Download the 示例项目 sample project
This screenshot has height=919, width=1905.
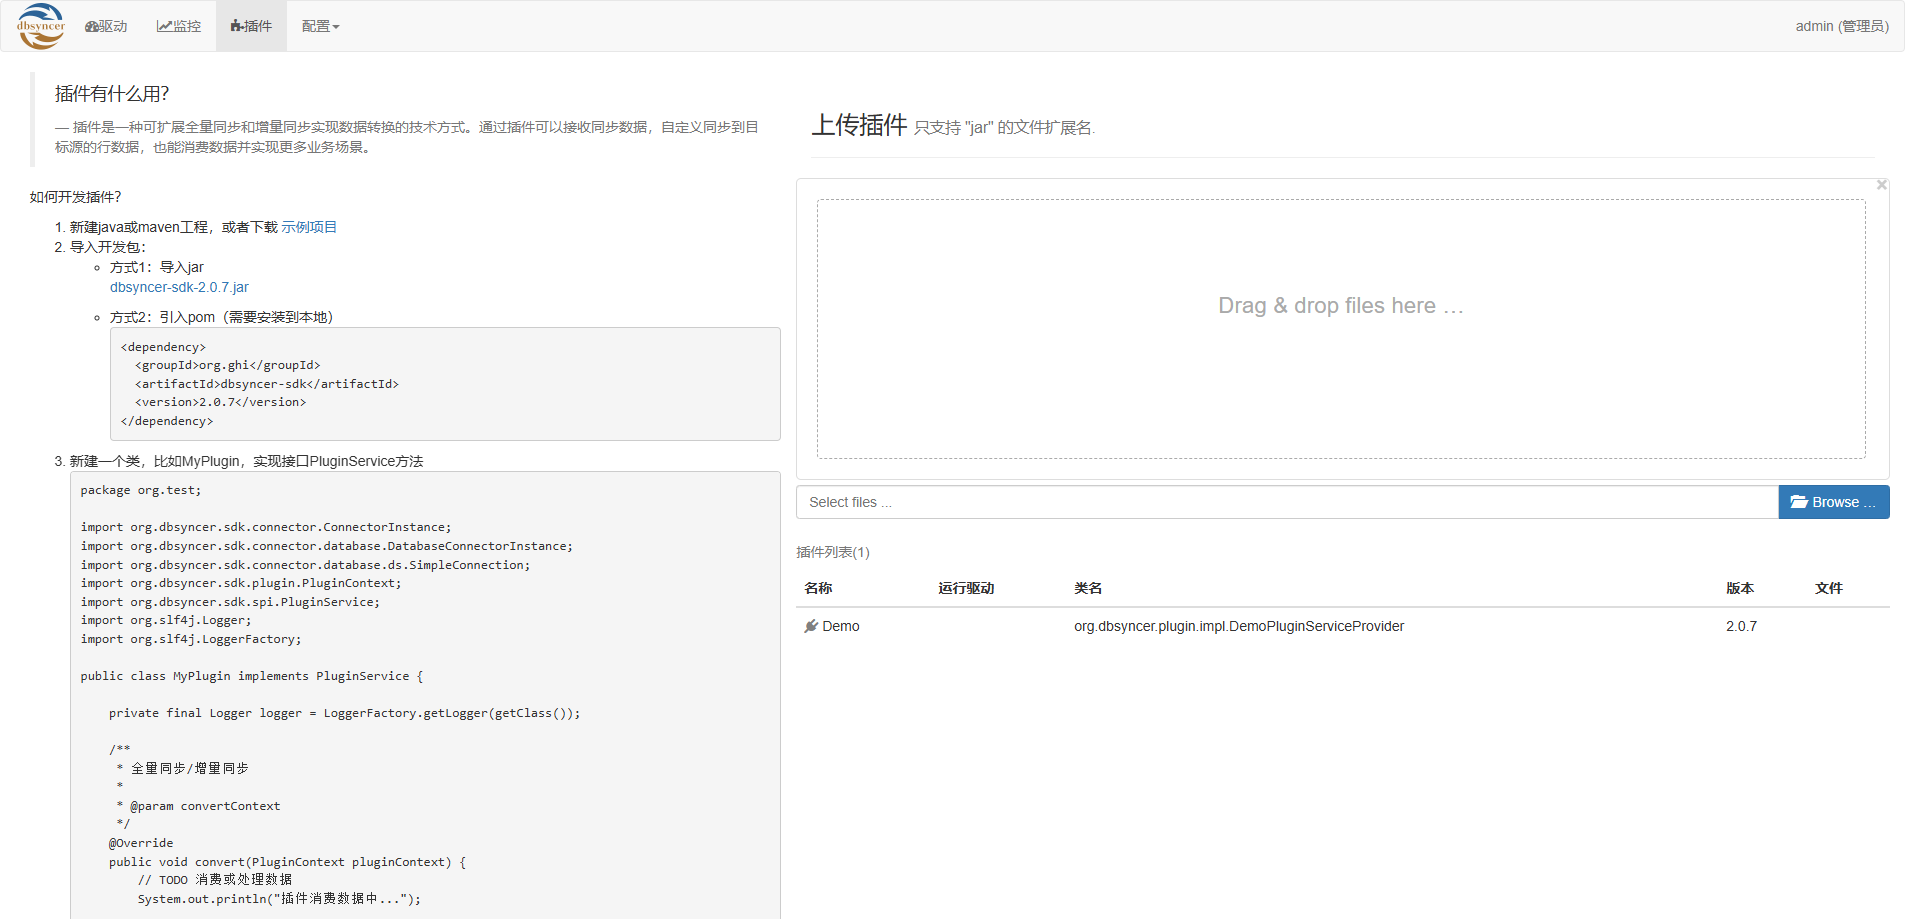[x=309, y=227]
